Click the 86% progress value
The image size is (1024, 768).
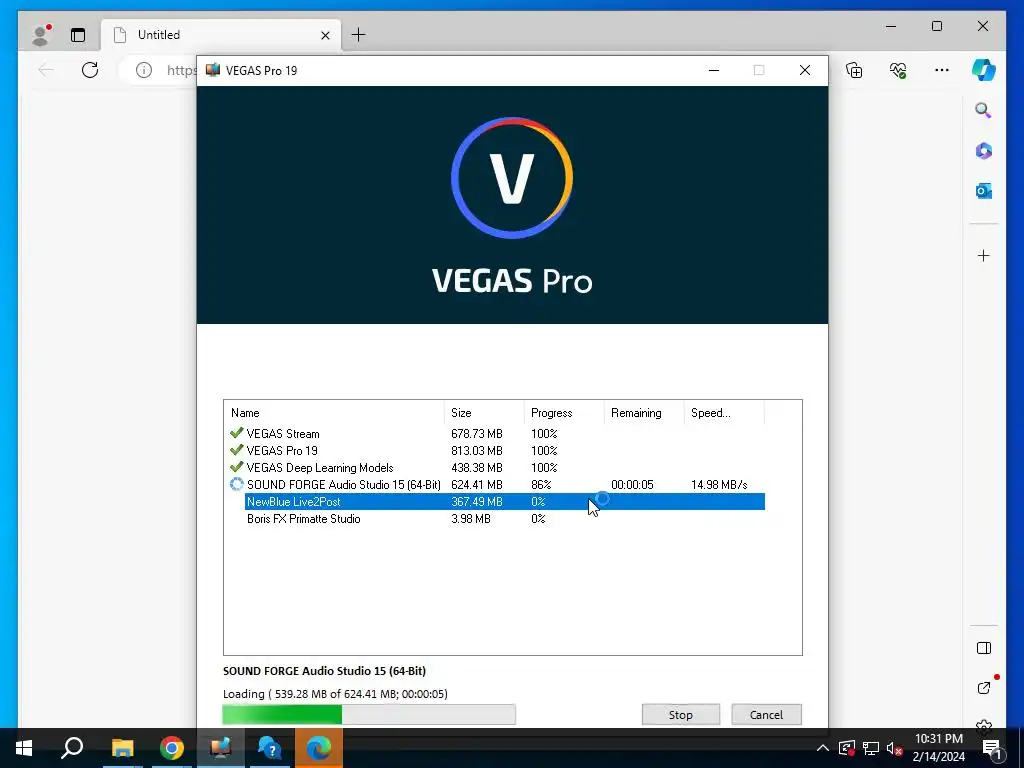pos(541,485)
